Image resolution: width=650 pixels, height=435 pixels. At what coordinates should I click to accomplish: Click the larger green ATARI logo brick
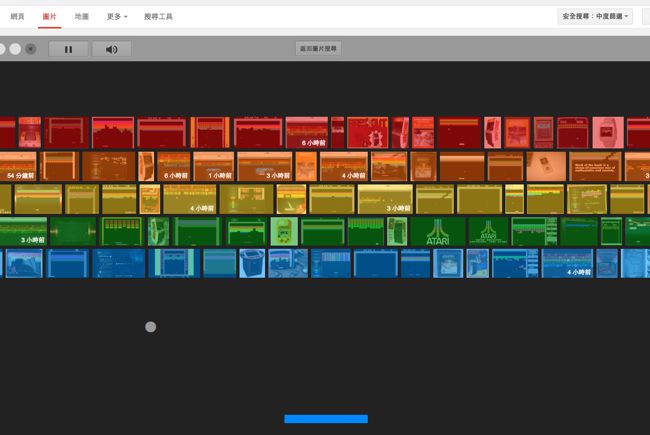click(438, 231)
